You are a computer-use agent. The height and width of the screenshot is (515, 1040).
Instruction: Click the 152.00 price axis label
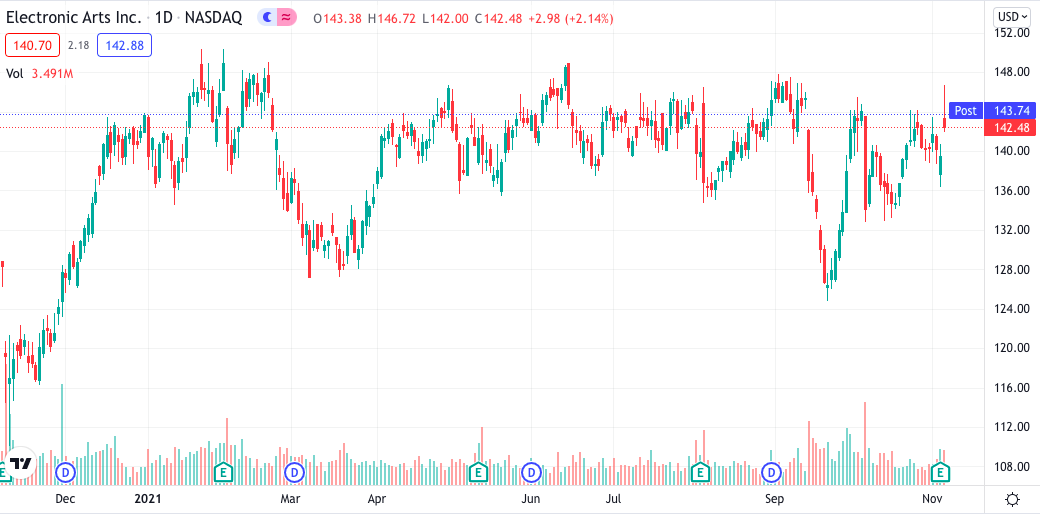click(x=1013, y=33)
